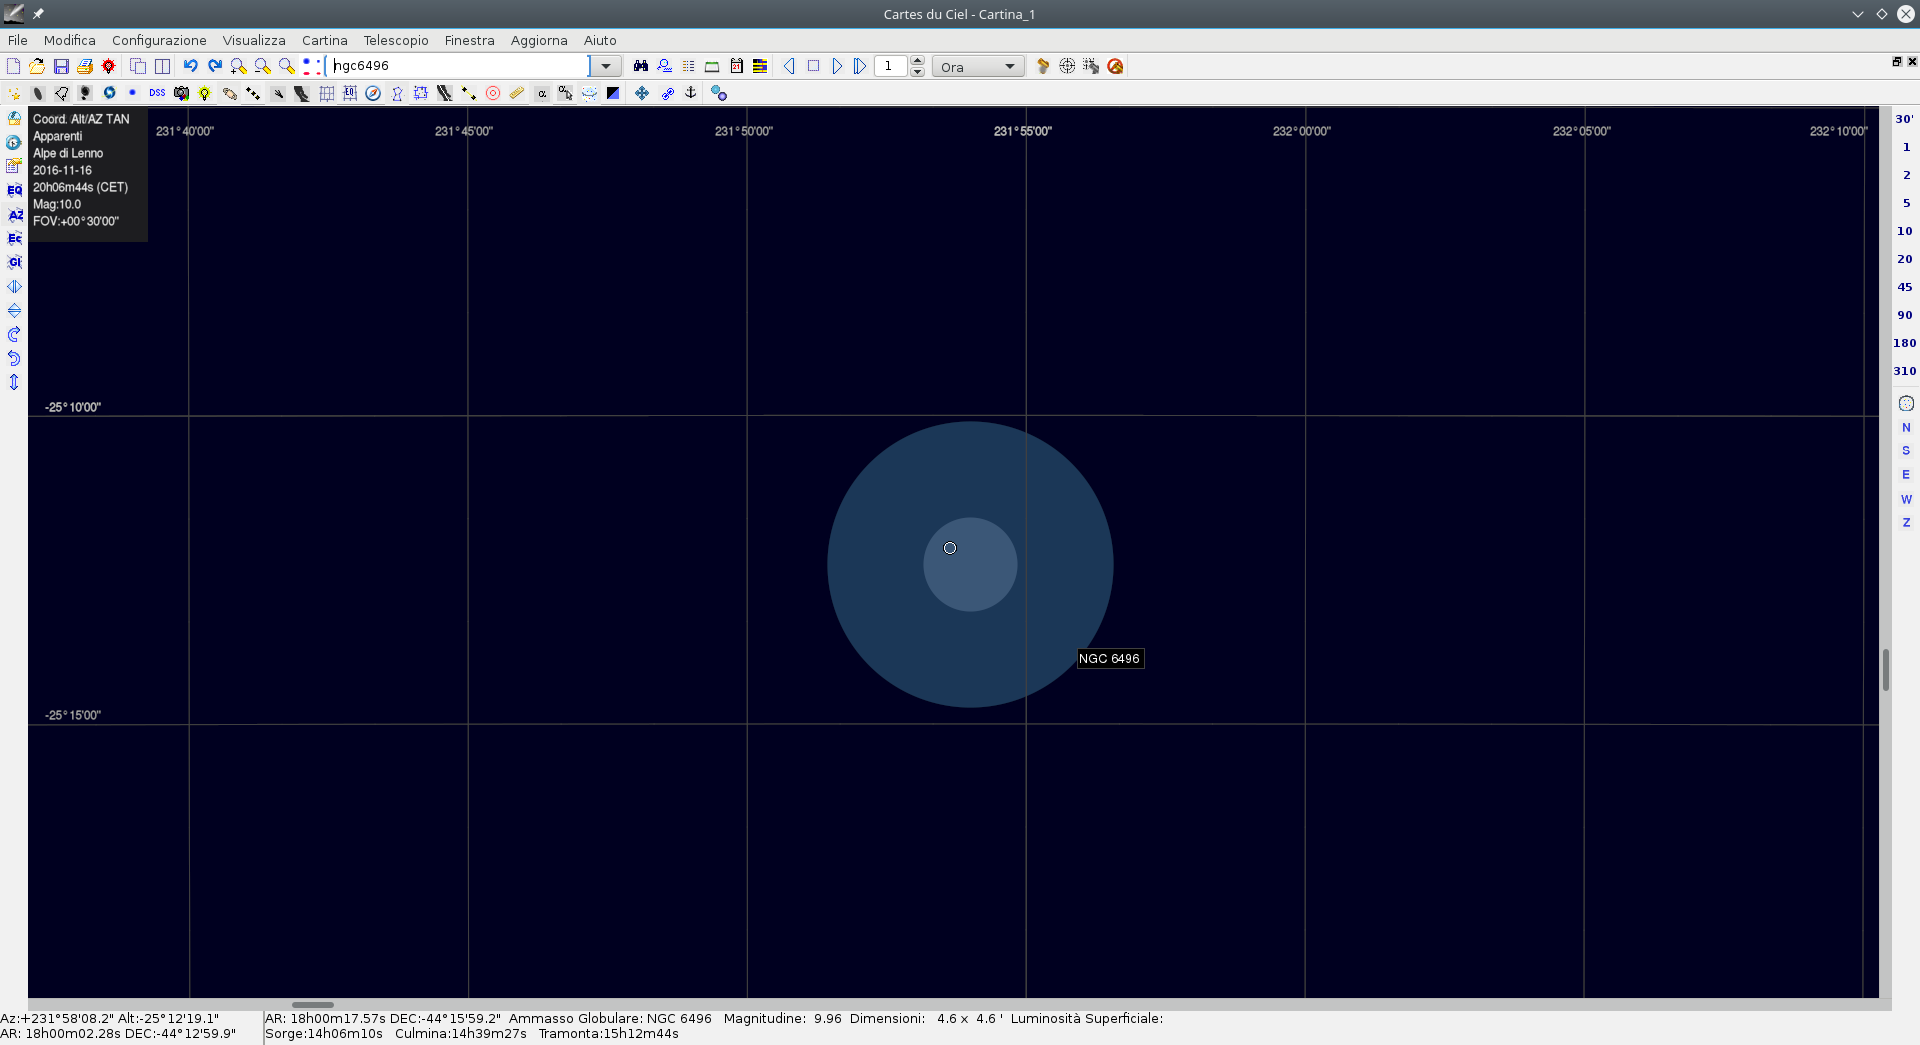This screenshot has height=1045, width=1920.
Task: Toggle the red night vision icon
Action: click(x=109, y=66)
